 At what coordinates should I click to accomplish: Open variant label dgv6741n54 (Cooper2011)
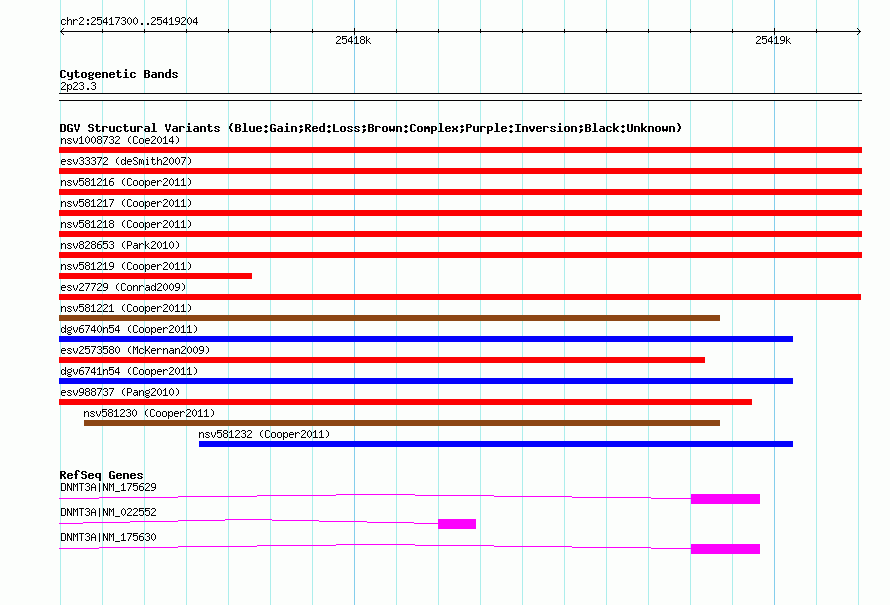tap(129, 371)
